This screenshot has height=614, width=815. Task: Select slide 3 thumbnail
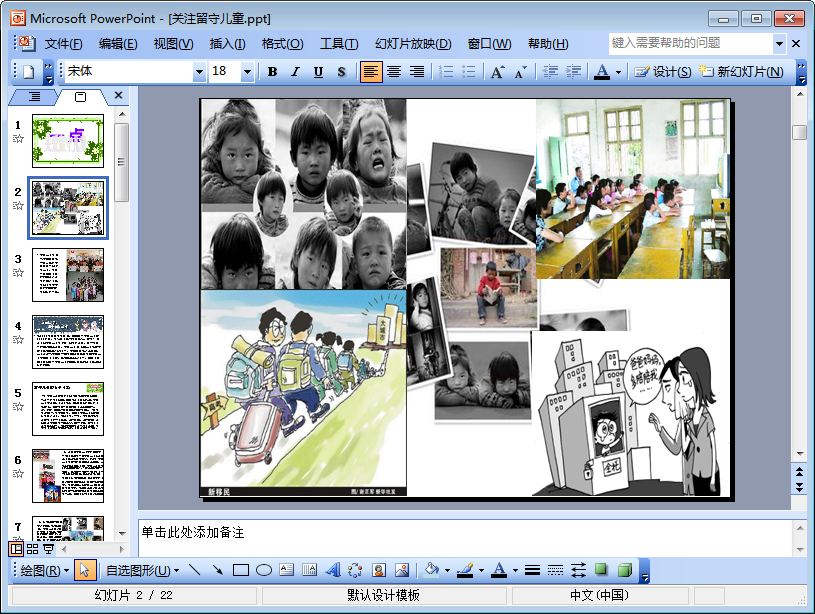68,275
